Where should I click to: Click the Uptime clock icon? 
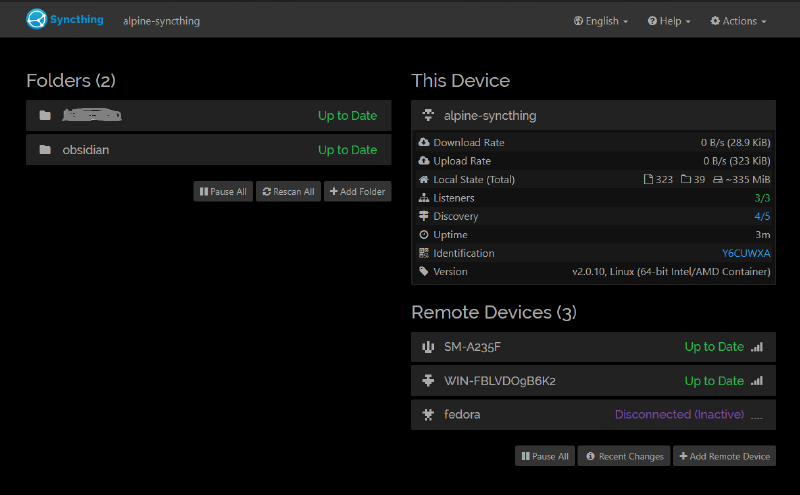[x=424, y=234]
